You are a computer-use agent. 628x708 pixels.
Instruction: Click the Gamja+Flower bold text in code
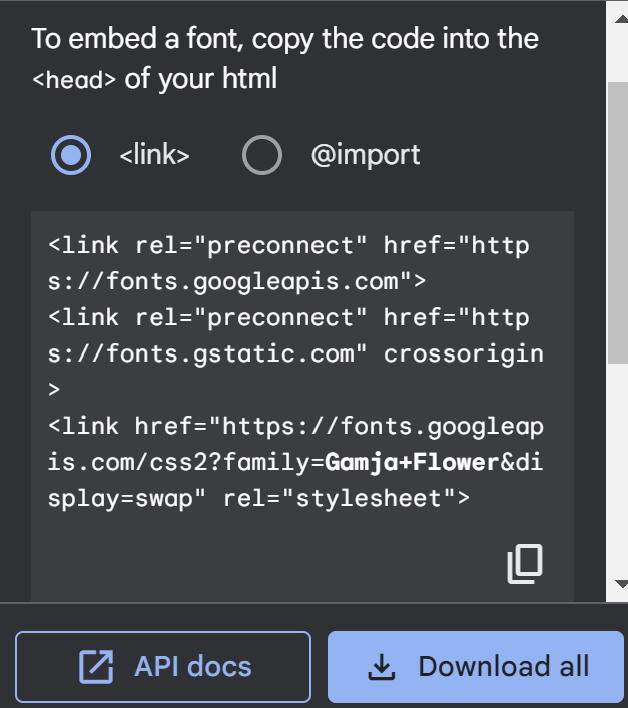click(412, 462)
